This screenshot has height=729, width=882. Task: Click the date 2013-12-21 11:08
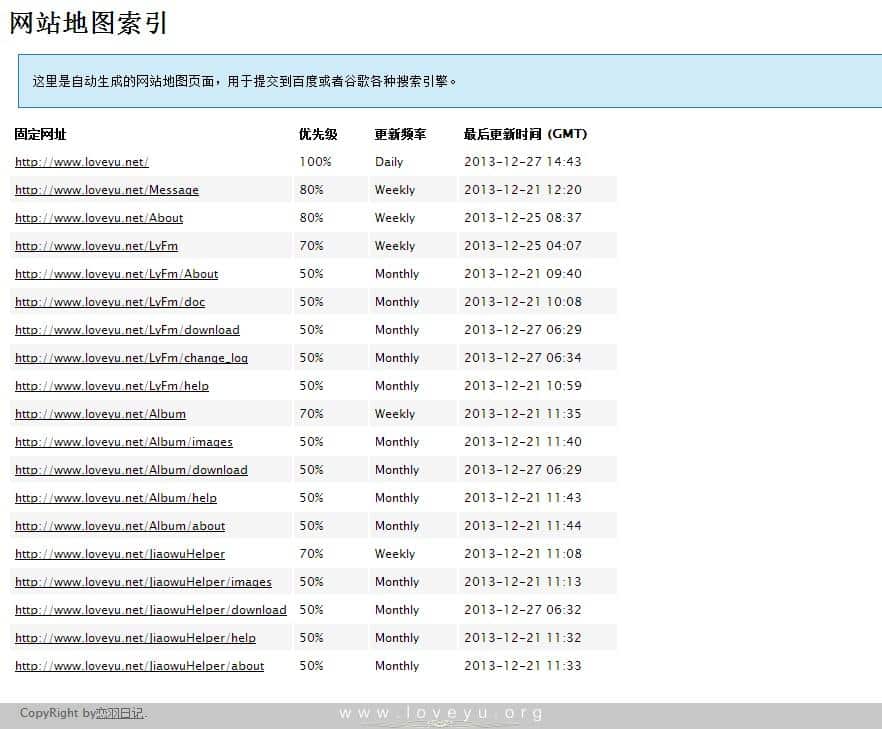[x=523, y=554]
